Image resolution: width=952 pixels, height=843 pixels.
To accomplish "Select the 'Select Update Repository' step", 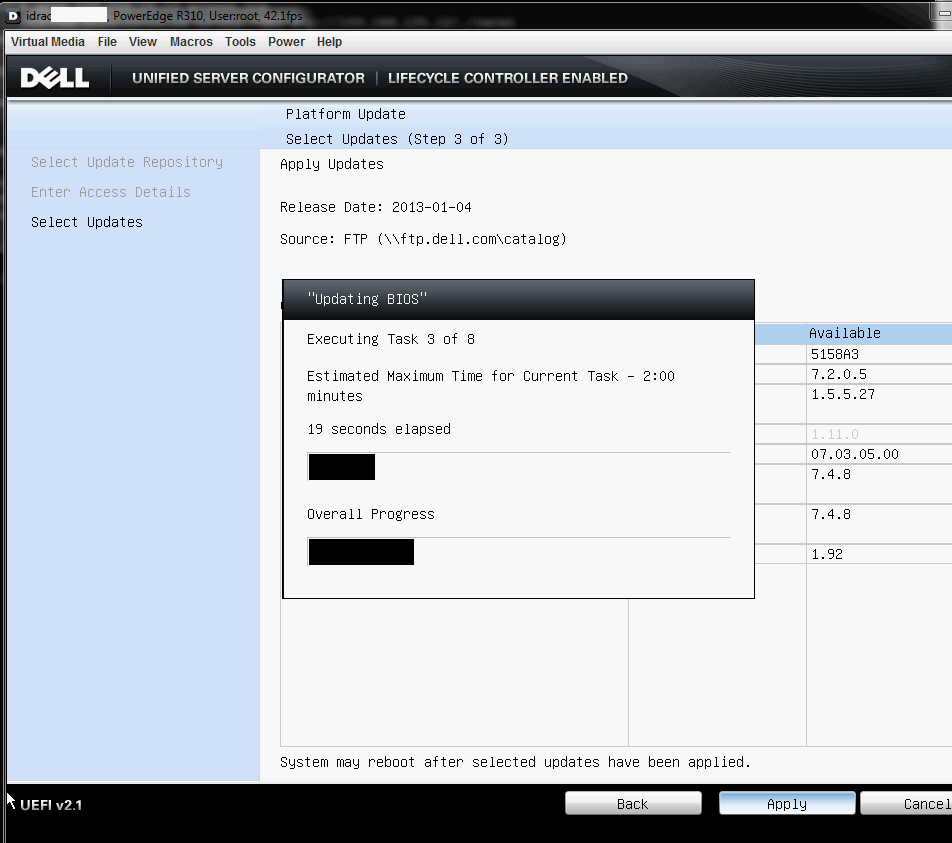I will click(127, 162).
